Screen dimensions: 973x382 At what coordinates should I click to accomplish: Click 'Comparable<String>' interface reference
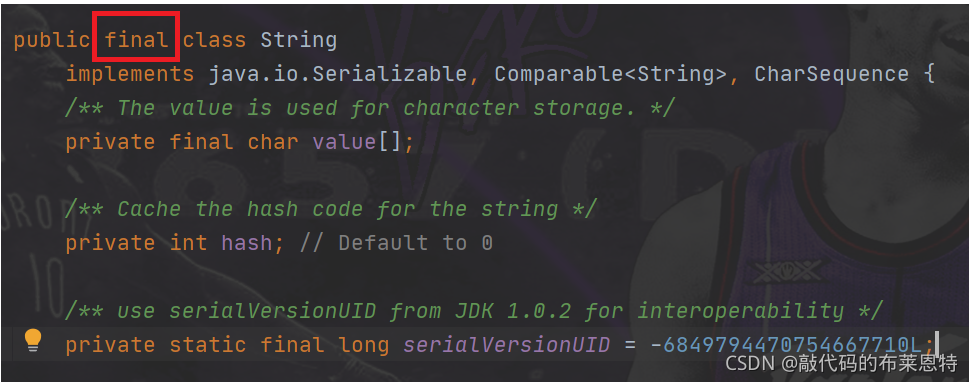[x=611, y=74]
